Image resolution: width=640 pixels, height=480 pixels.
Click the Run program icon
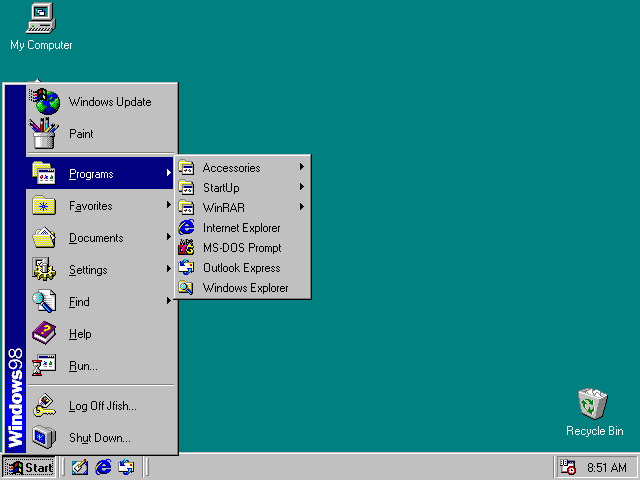(44, 365)
